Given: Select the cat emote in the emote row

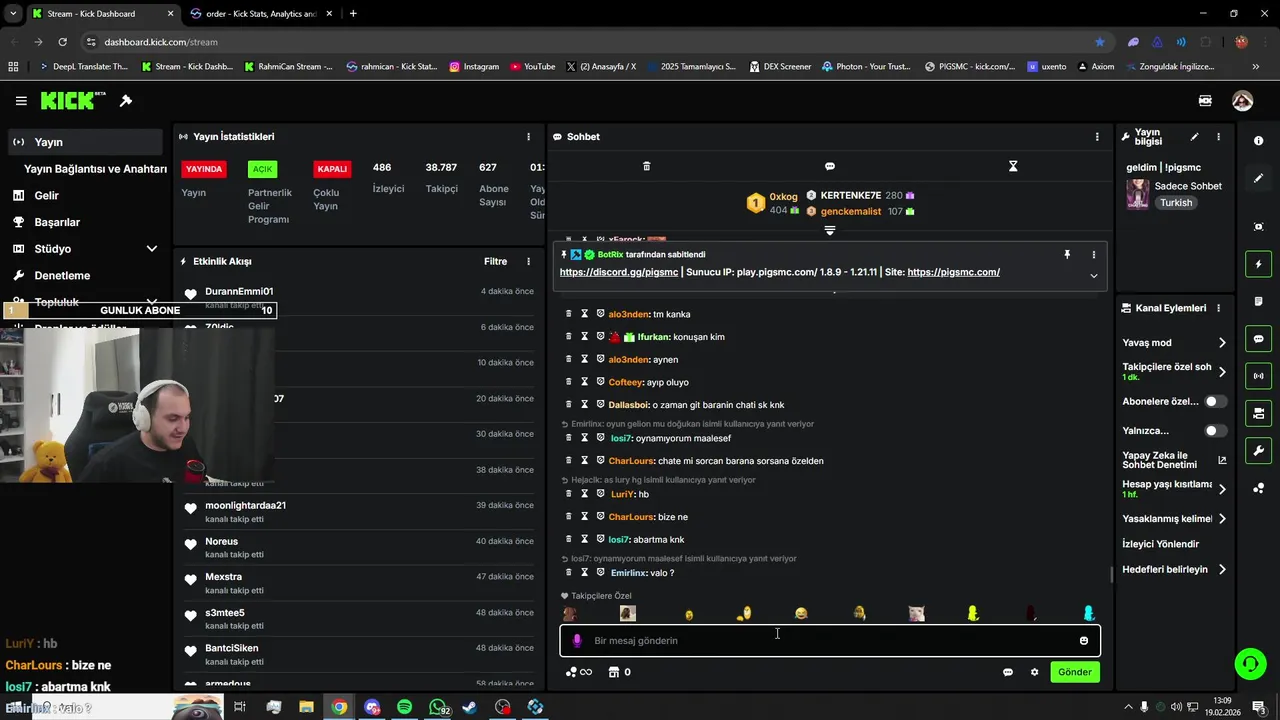Looking at the screenshot, I should 916,614.
